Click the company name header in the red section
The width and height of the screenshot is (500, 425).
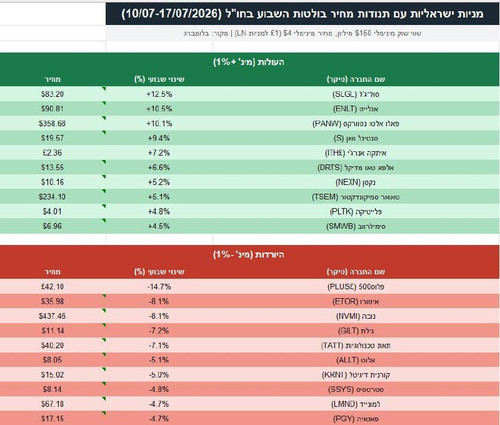coord(356,272)
